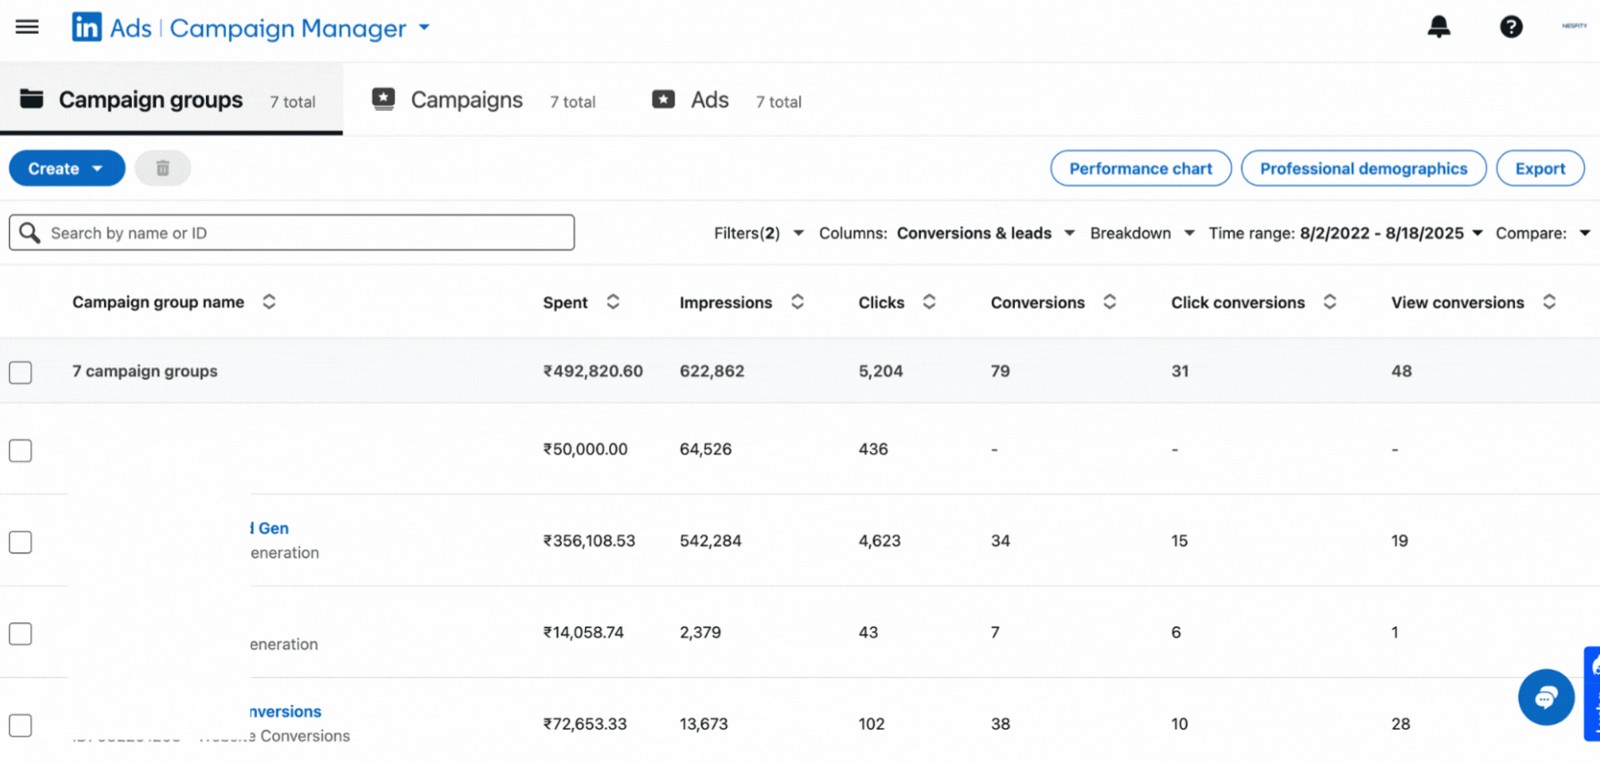Open the Time range dropdown
1600x763 pixels.
pos(1346,233)
